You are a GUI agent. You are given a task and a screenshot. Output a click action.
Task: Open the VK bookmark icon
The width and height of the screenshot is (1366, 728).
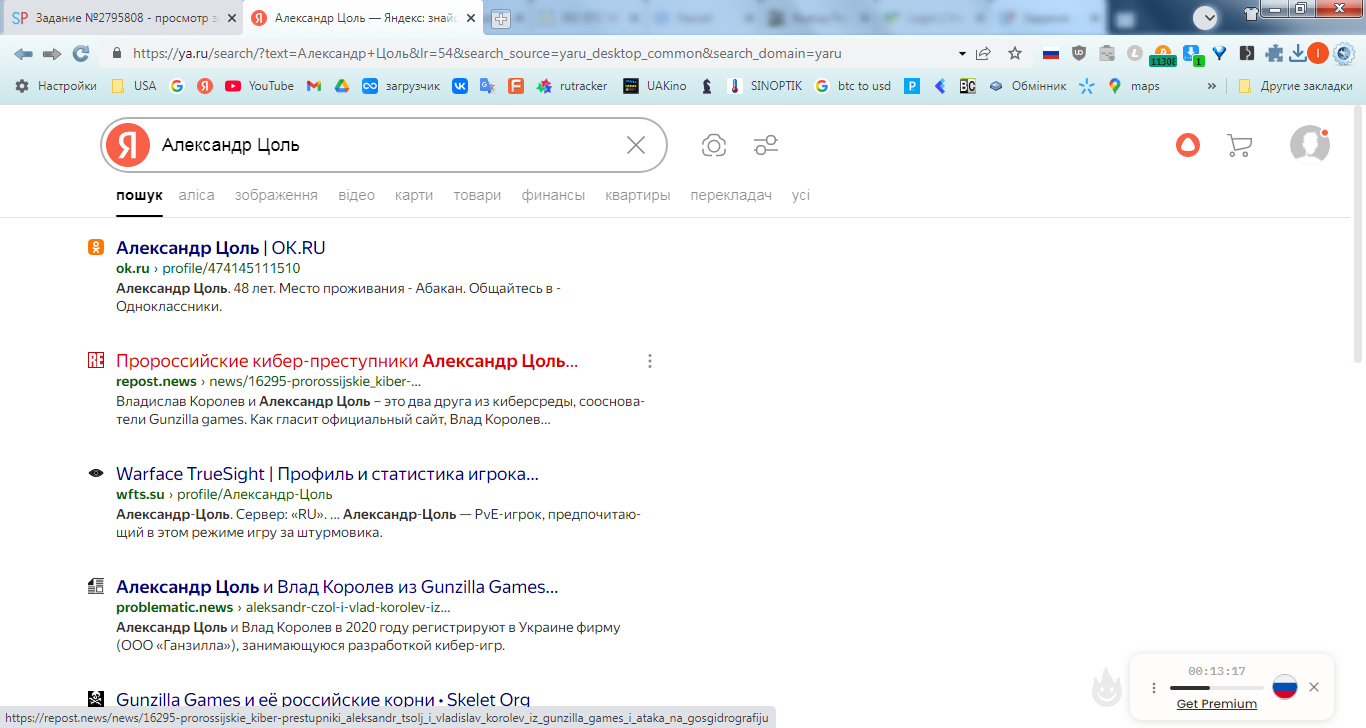pos(460,86)
